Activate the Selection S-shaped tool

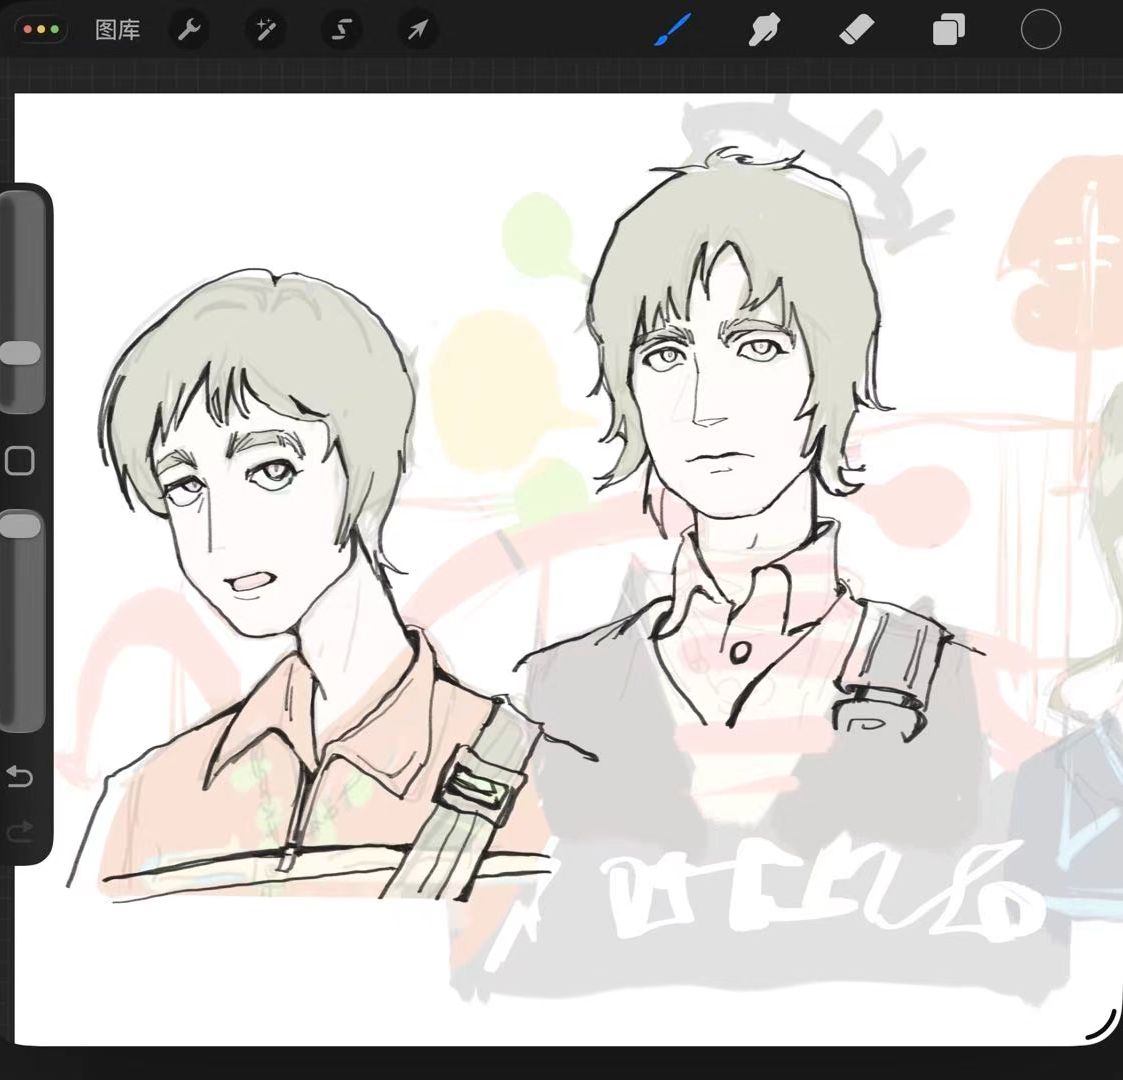(342, 30)
